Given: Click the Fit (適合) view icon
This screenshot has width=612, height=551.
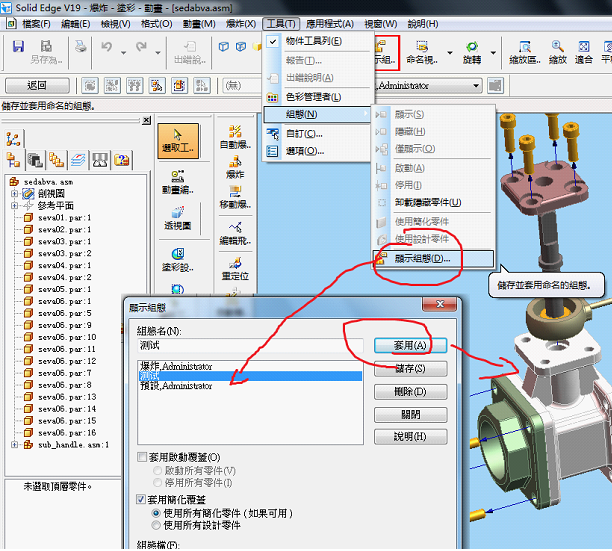Looking at the screenshot, I should (x=584, y=52).
